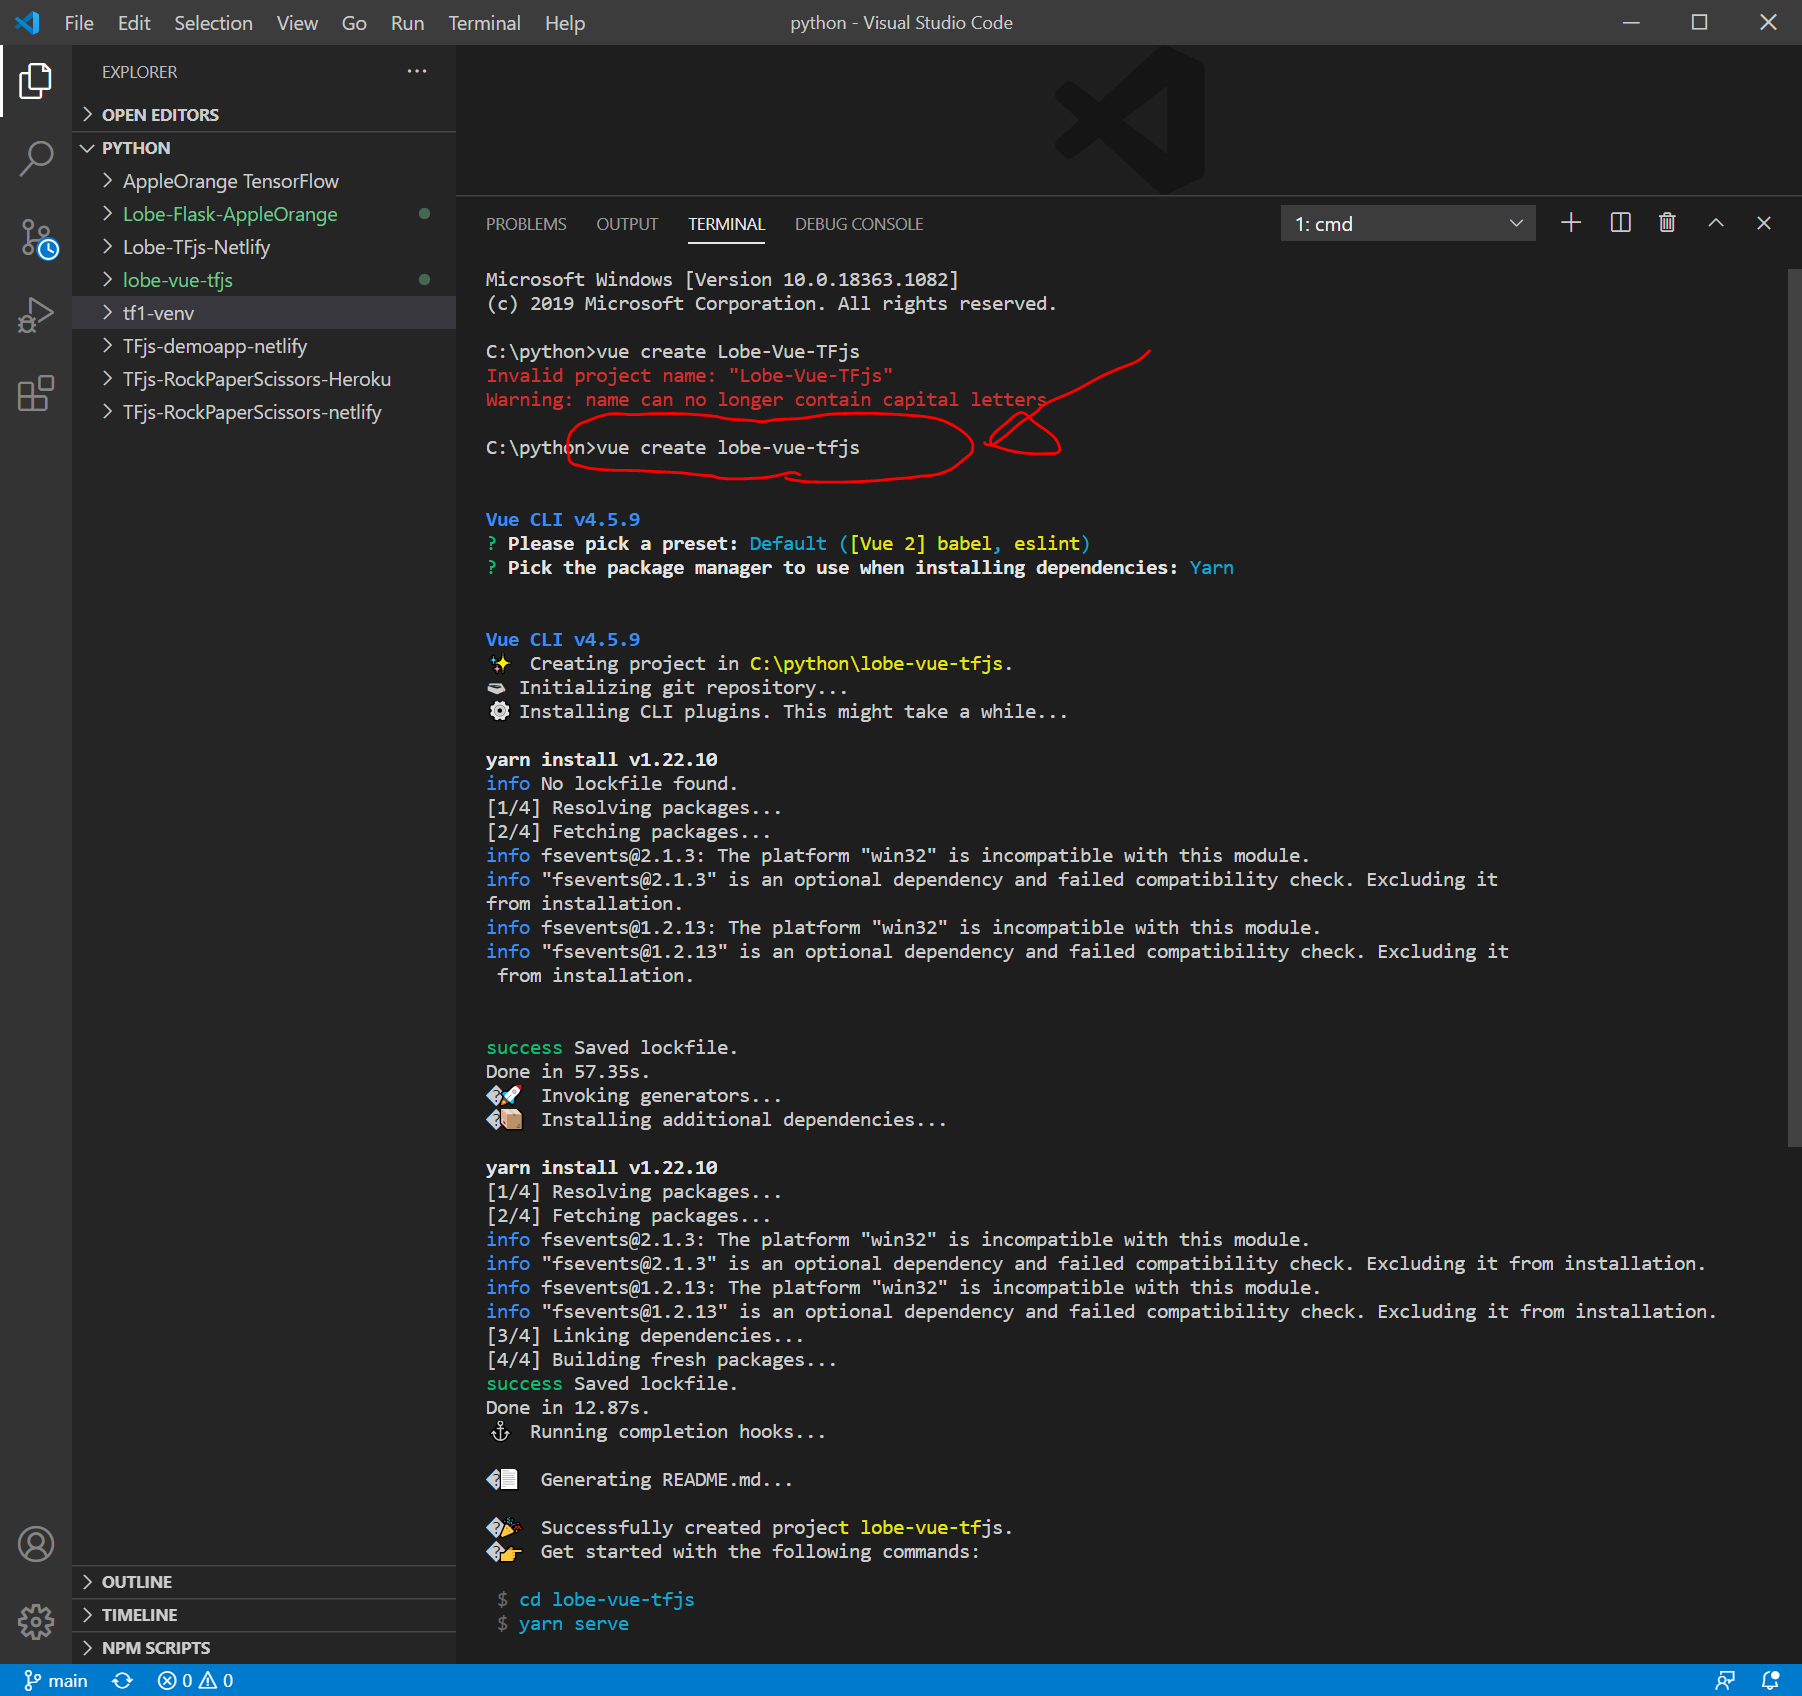Synchronize changes in status bar
The image size is (1802, 1696).
pyautogui.click(x=122, y=1681)
